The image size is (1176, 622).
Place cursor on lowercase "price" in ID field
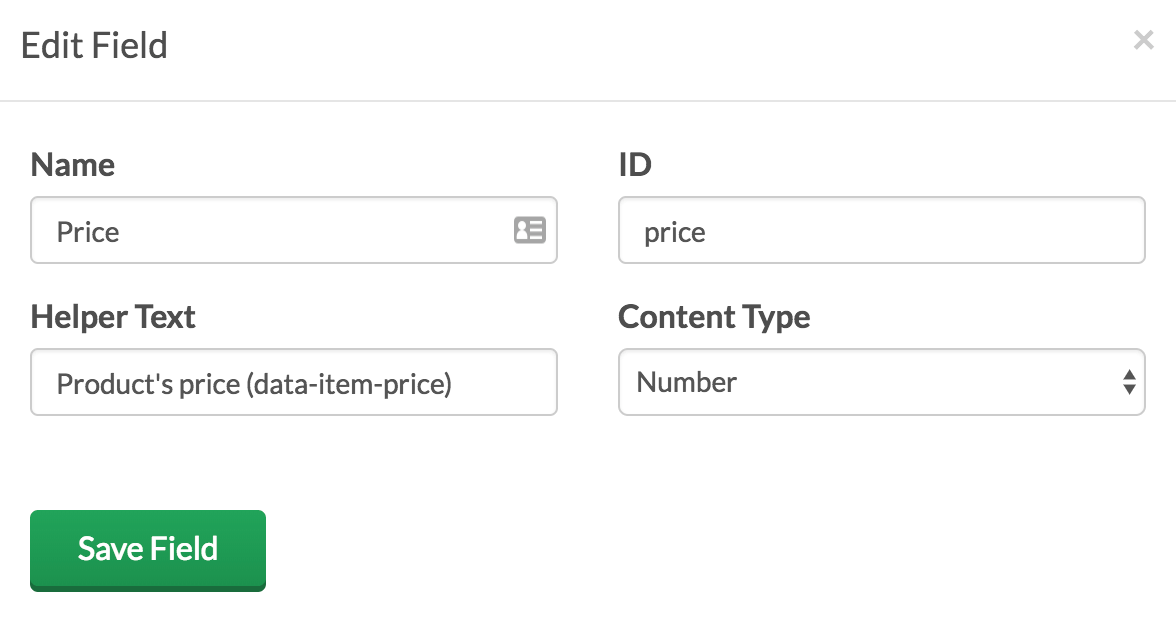pyautogui.click(x=675, y=232)
